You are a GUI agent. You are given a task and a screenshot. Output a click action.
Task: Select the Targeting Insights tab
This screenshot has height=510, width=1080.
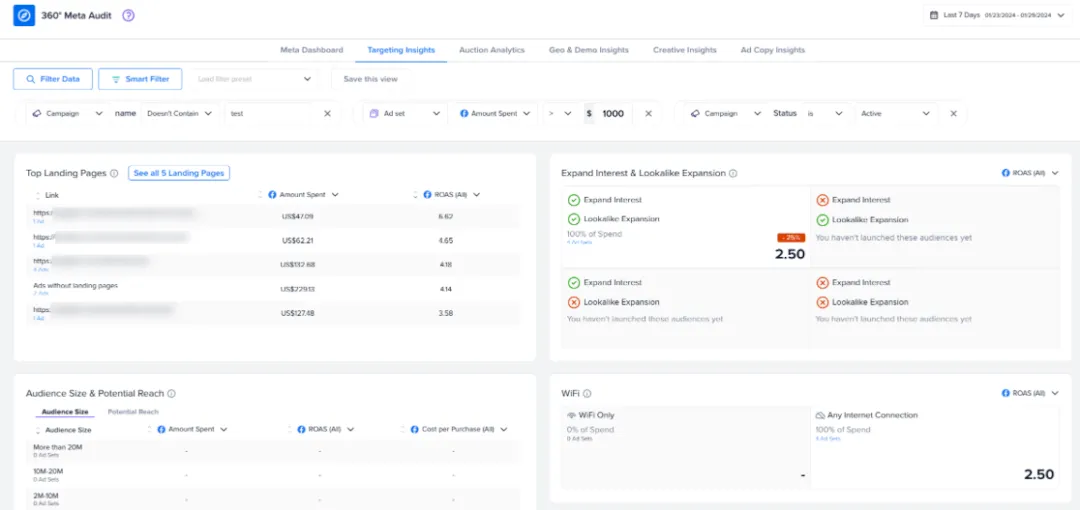click(x=401, y=50)
